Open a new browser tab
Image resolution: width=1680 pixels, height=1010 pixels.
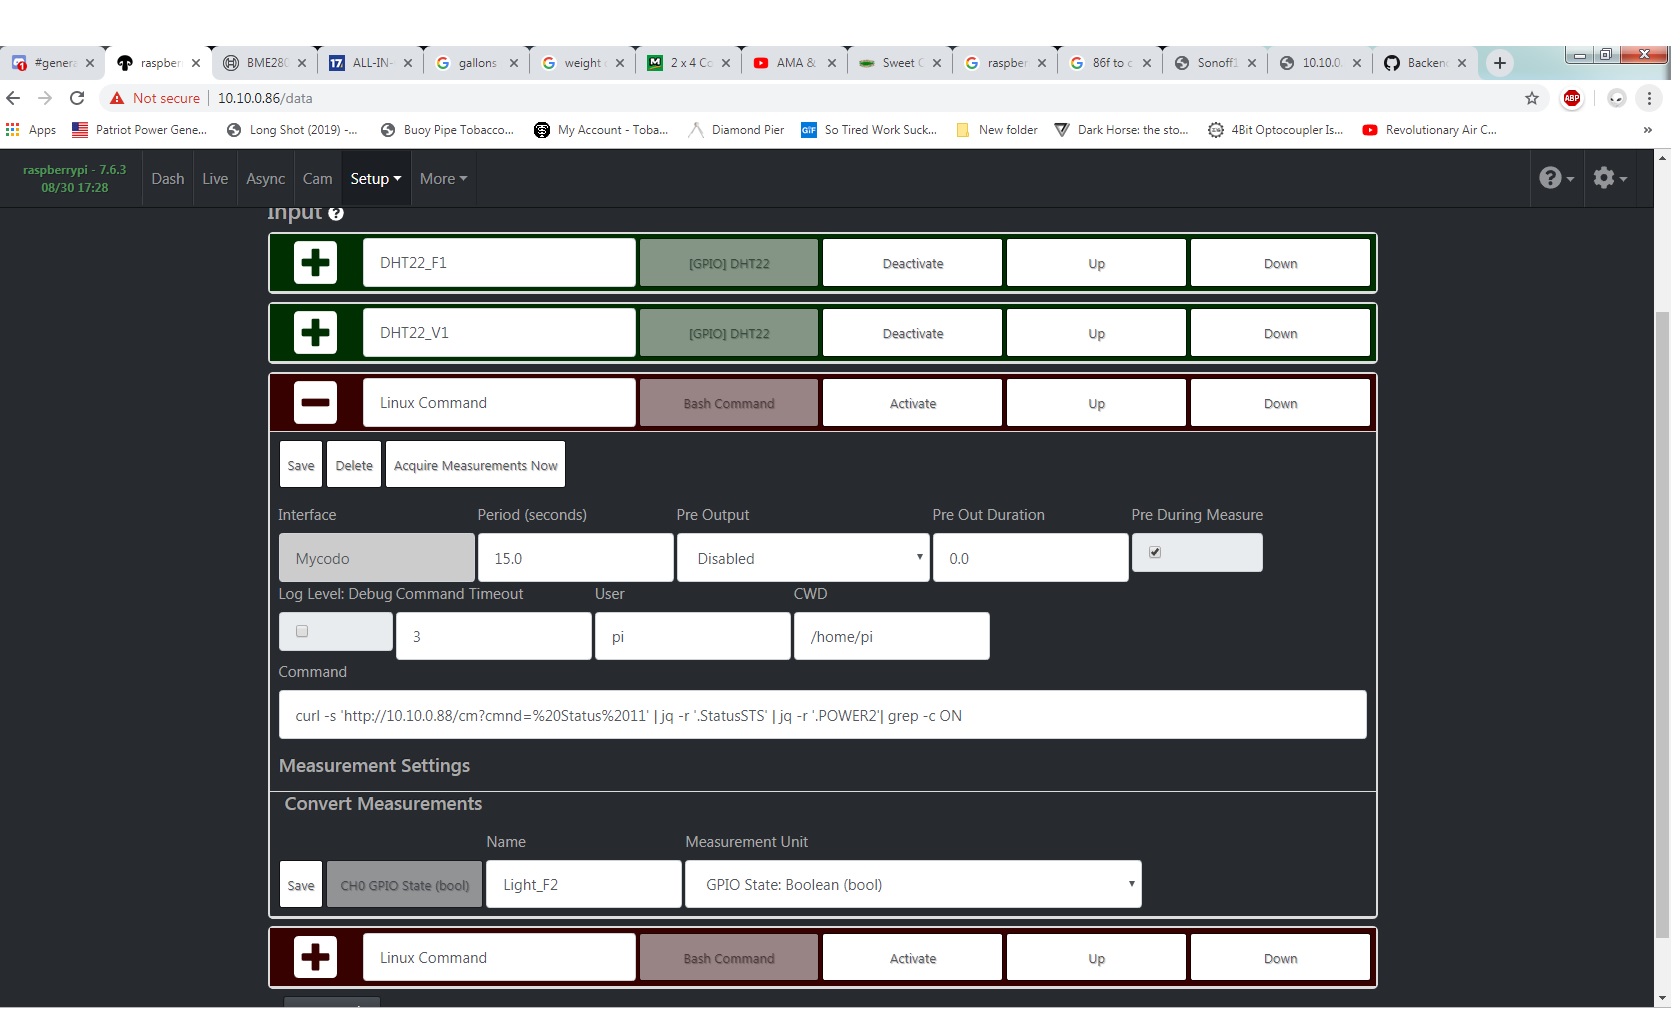[1499, 63]
